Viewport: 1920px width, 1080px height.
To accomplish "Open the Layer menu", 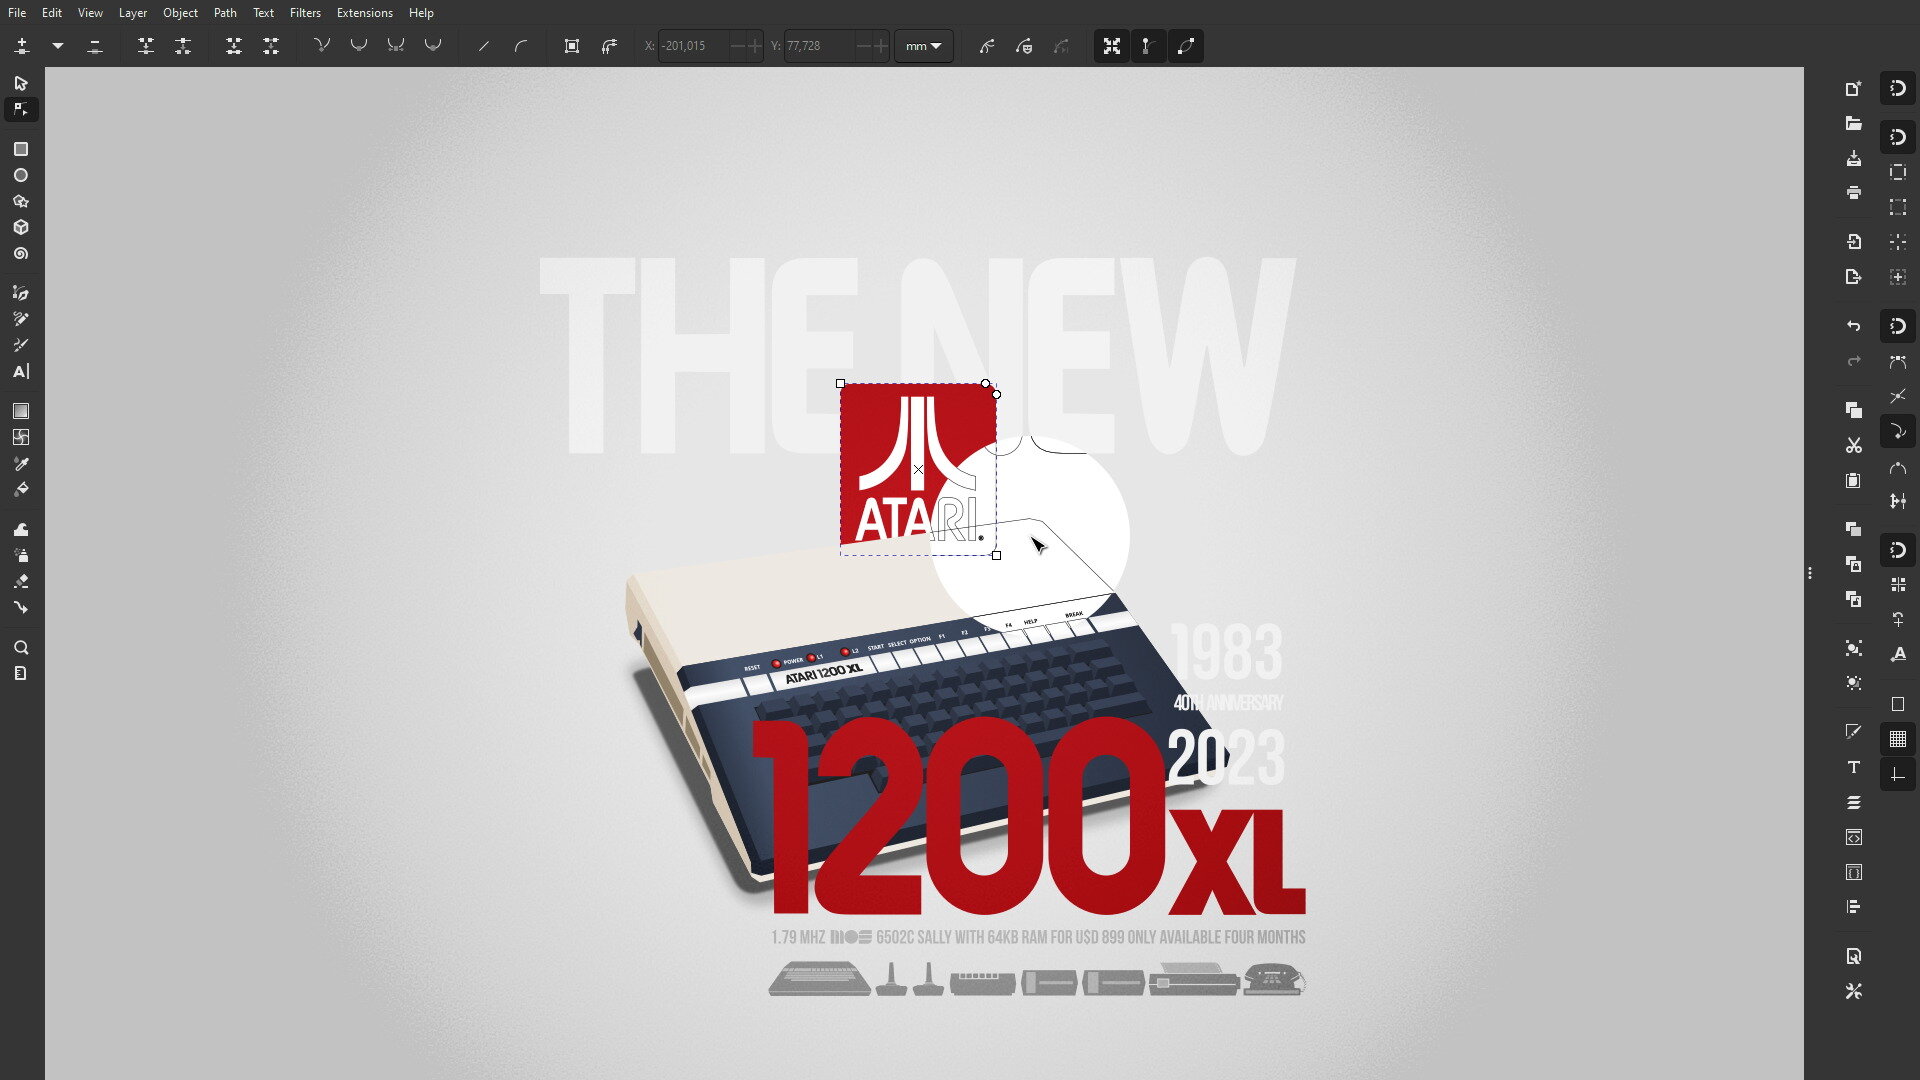I will 132,13.
